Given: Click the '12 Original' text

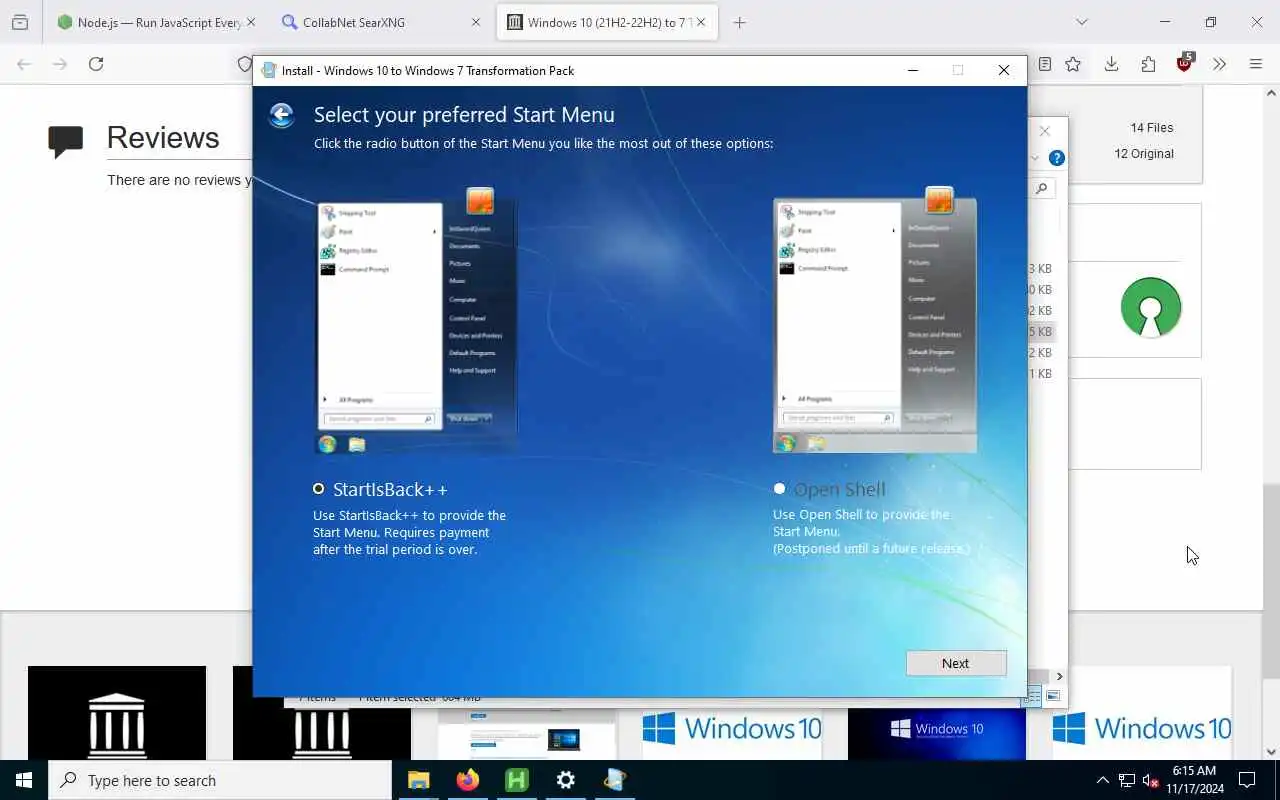Looking at the screenshot, I should [1144, 153].
